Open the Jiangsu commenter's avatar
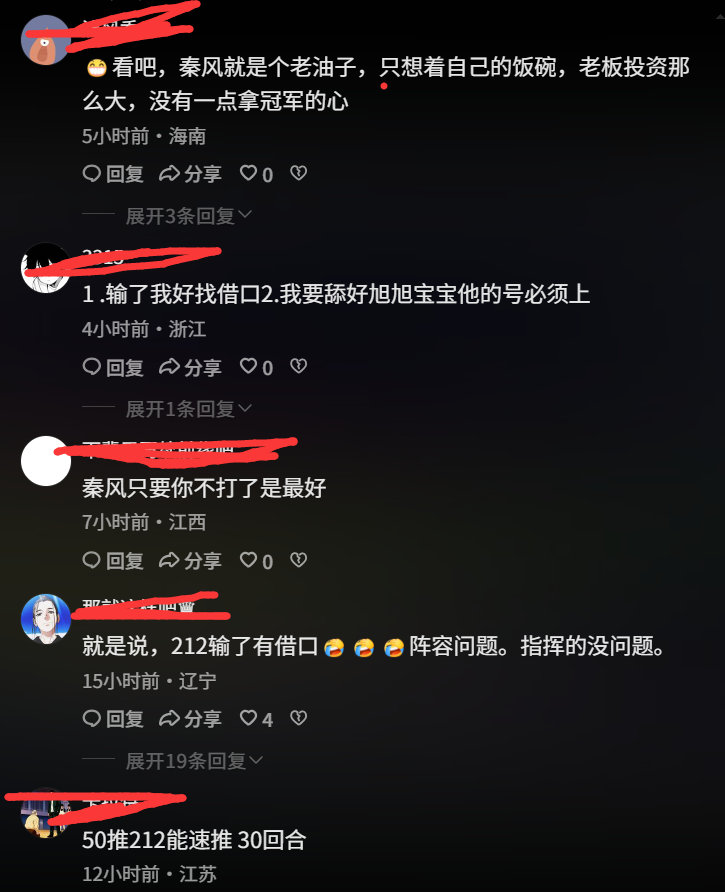The width and height of the screenshot is (725, 892). (x=46, y=812)
